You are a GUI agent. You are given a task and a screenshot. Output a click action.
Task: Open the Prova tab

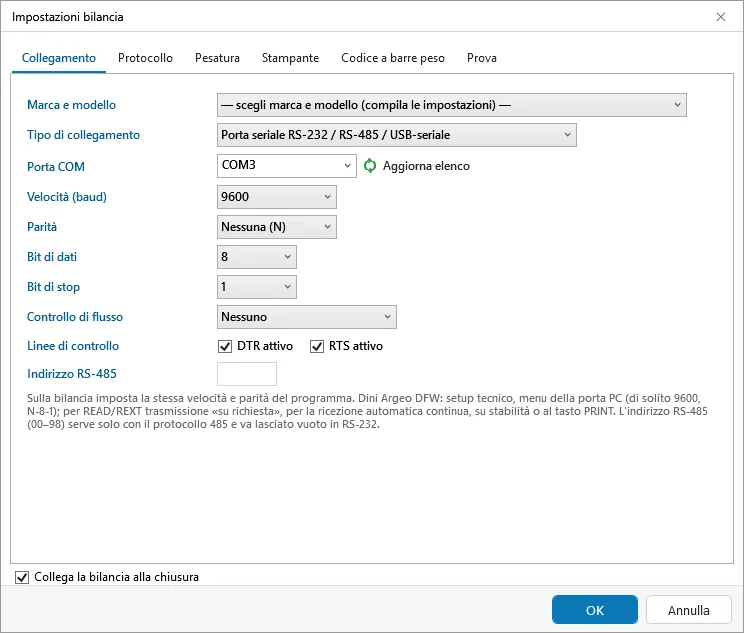coord(482,58)
